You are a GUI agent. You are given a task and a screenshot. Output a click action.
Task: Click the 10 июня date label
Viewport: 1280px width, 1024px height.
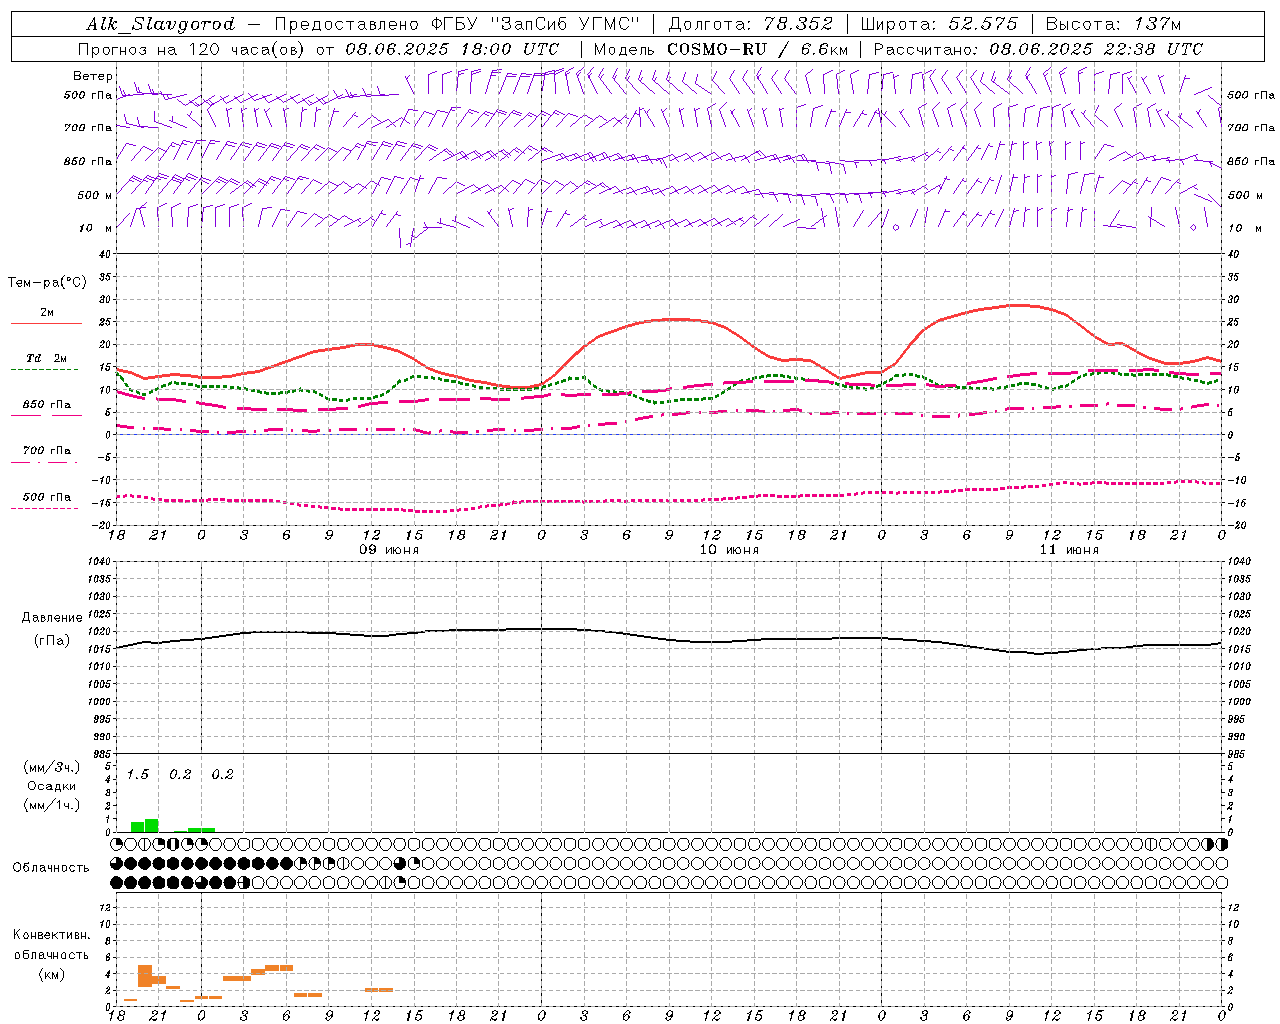click(729, 550)
